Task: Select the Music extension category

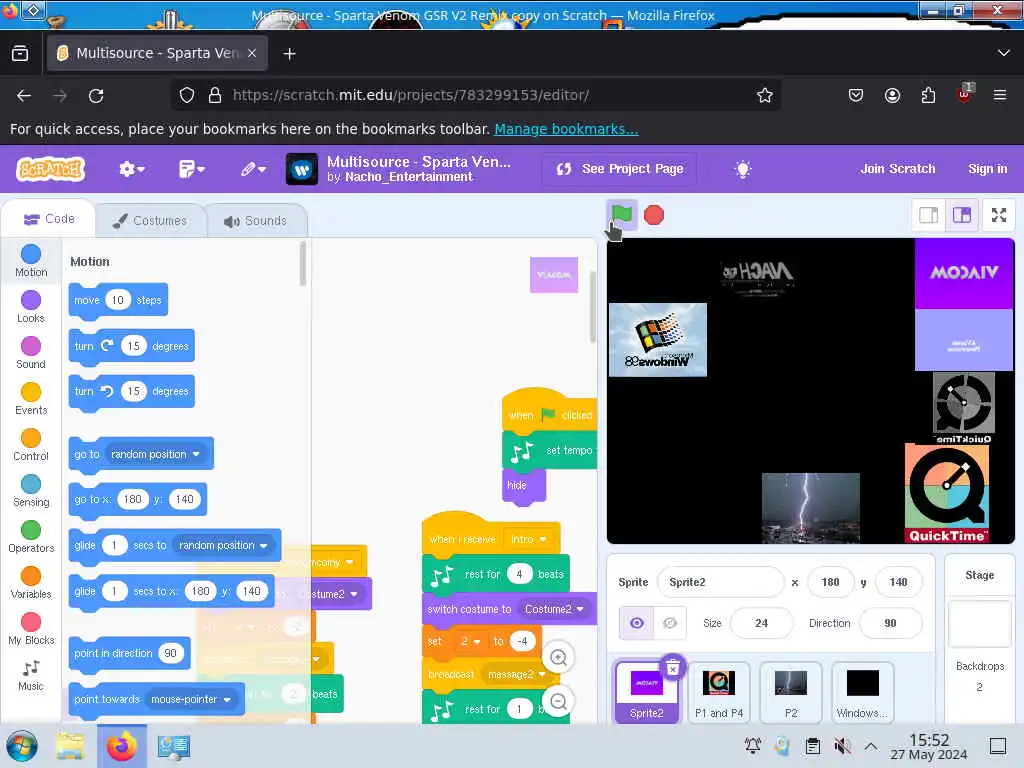Action: (31, 675)
